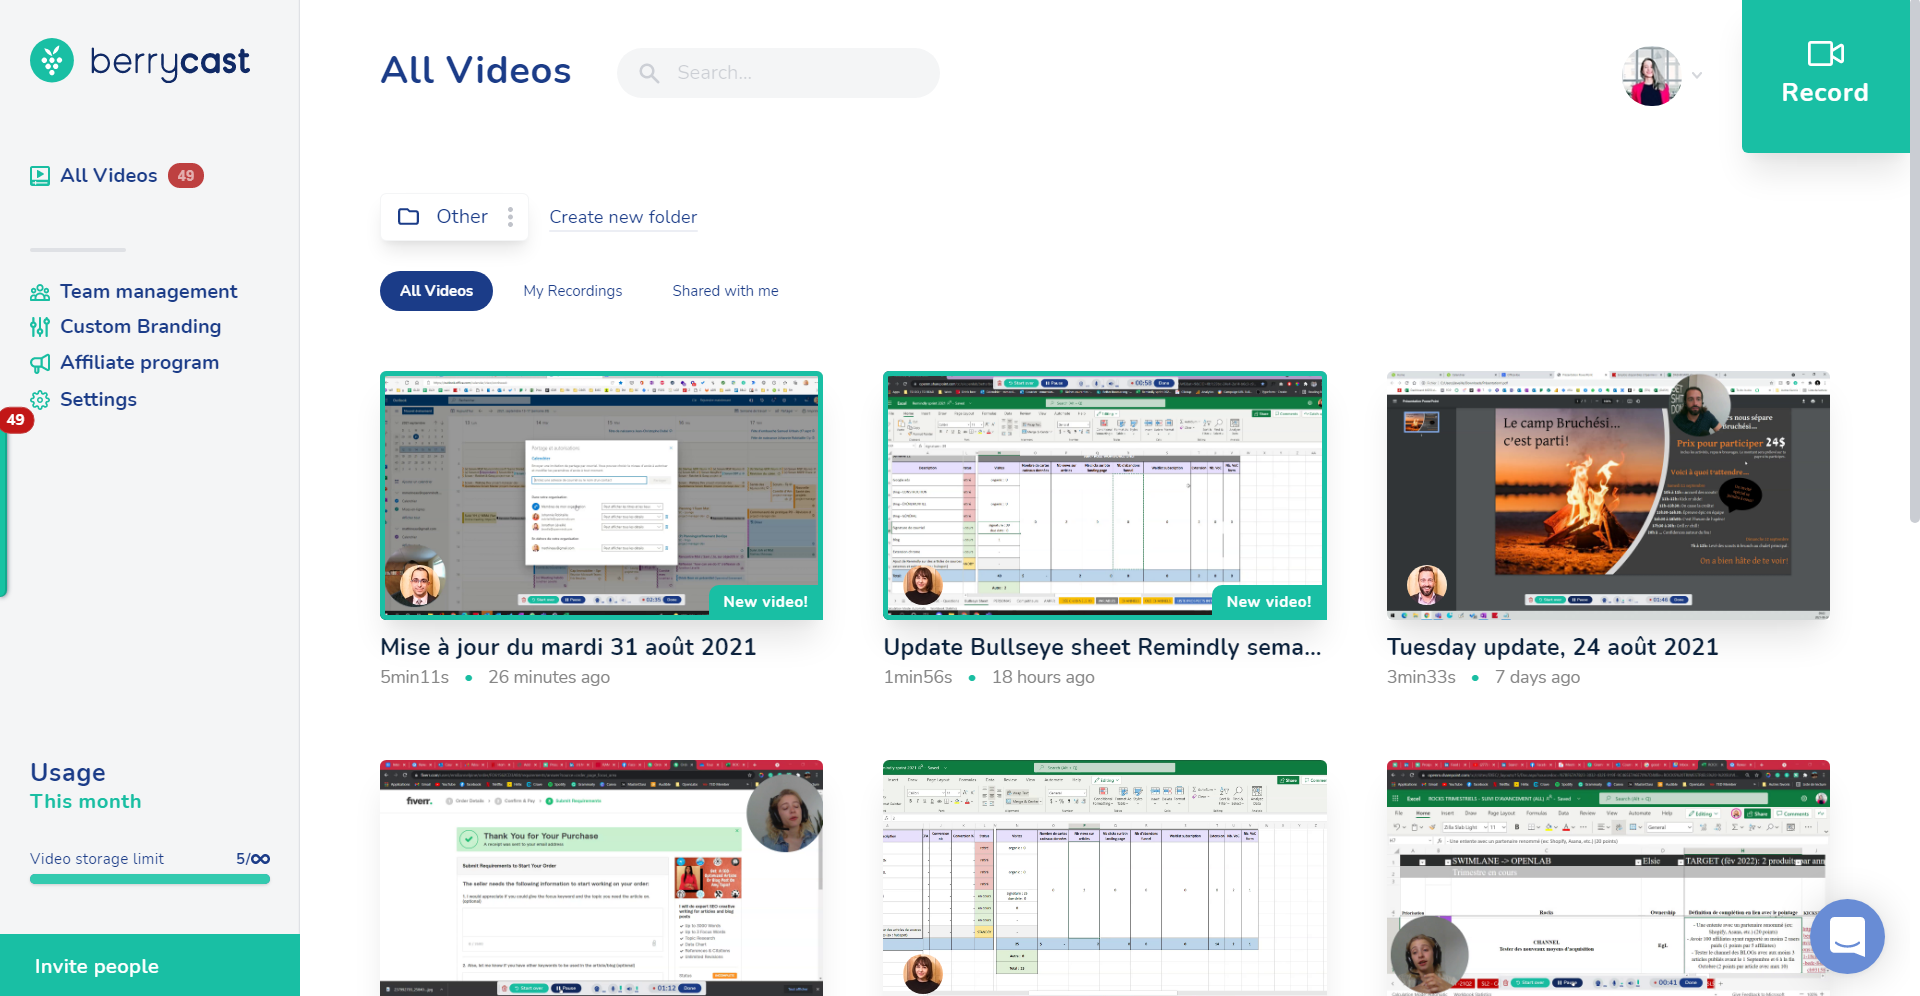This screenshot has width=1920, height=996.
Task: Click inside the Search field
Action: [x=790, y=72]
